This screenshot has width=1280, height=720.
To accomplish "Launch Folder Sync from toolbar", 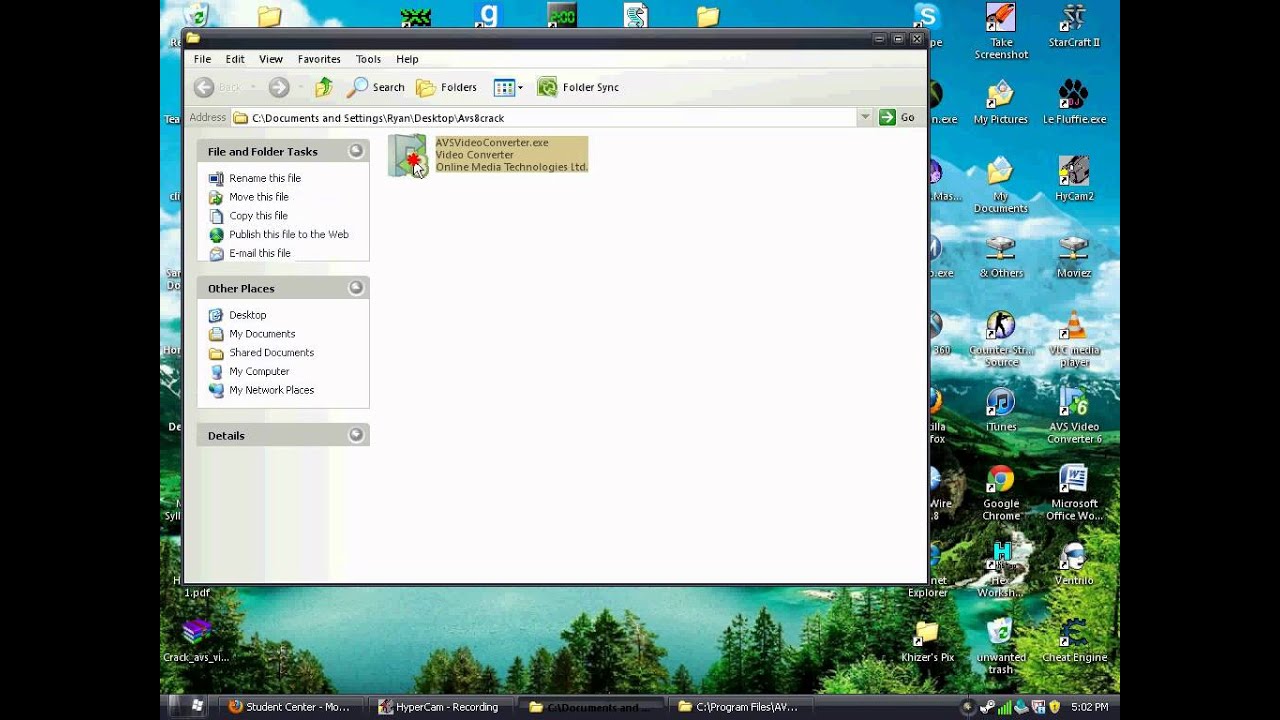I will pyautogui.click(x=578, y=87).
